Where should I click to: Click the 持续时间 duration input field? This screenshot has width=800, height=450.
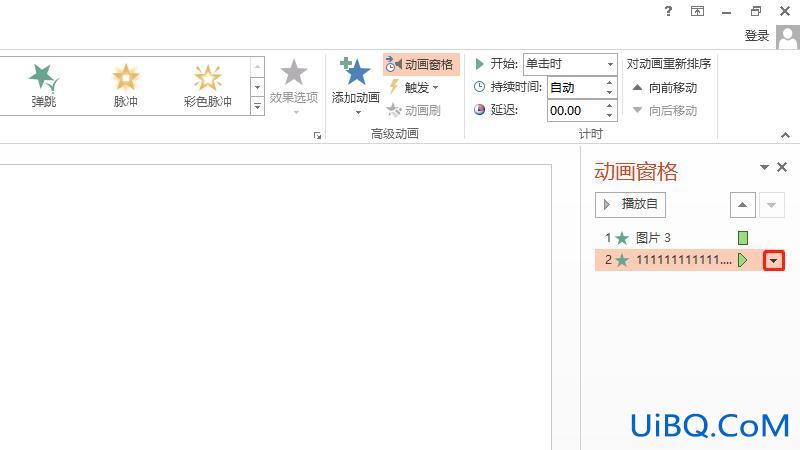tap(576, 88)
